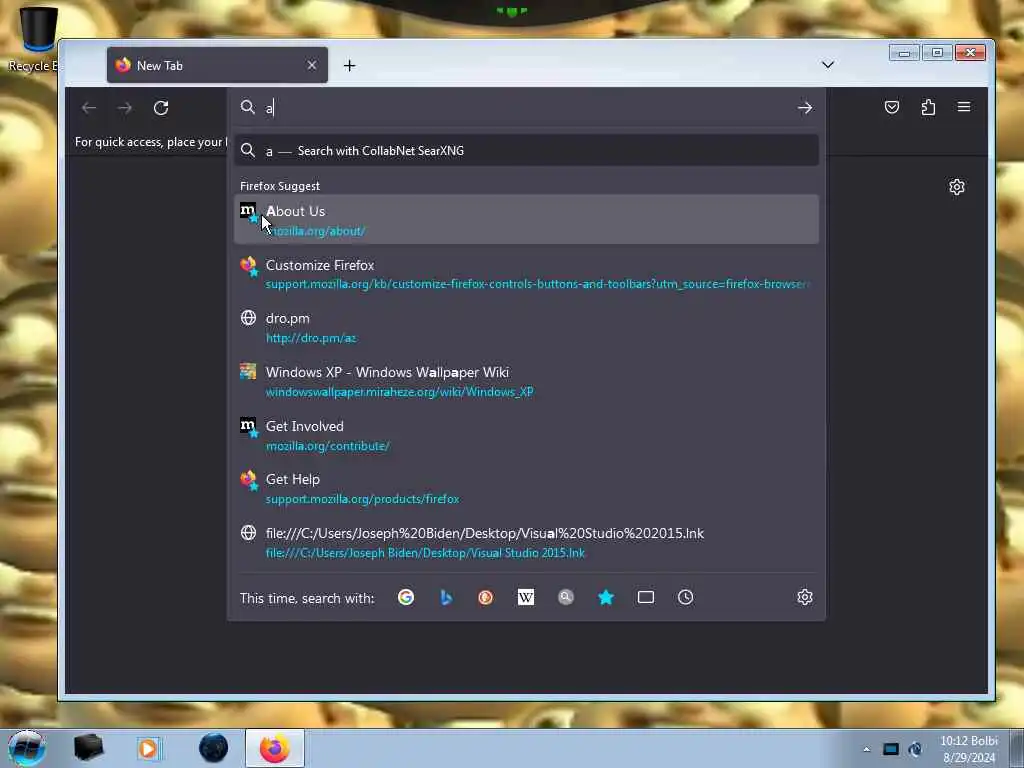1024x768 pixels.
Task: Open the Extensions puzzle icon
Action: [928, 107]
